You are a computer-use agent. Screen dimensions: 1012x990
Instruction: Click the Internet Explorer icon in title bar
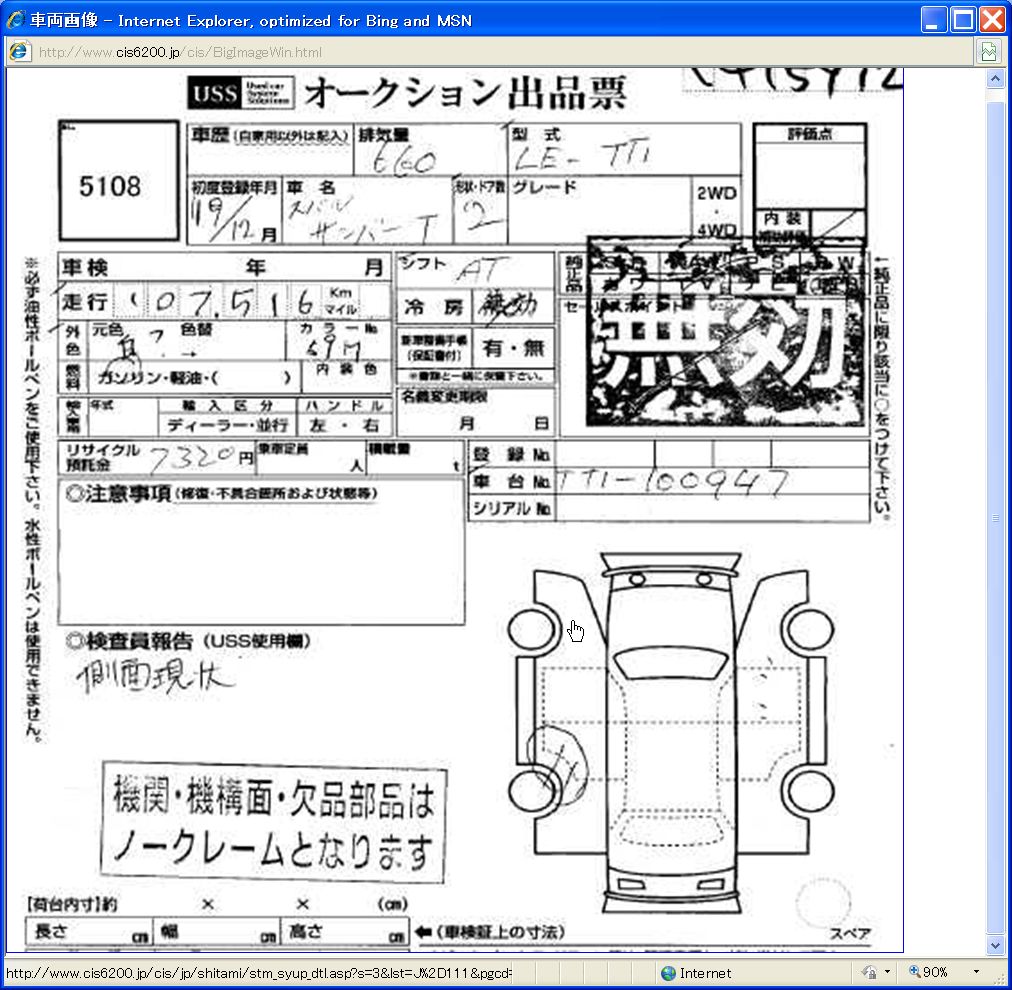coord(15,19)
